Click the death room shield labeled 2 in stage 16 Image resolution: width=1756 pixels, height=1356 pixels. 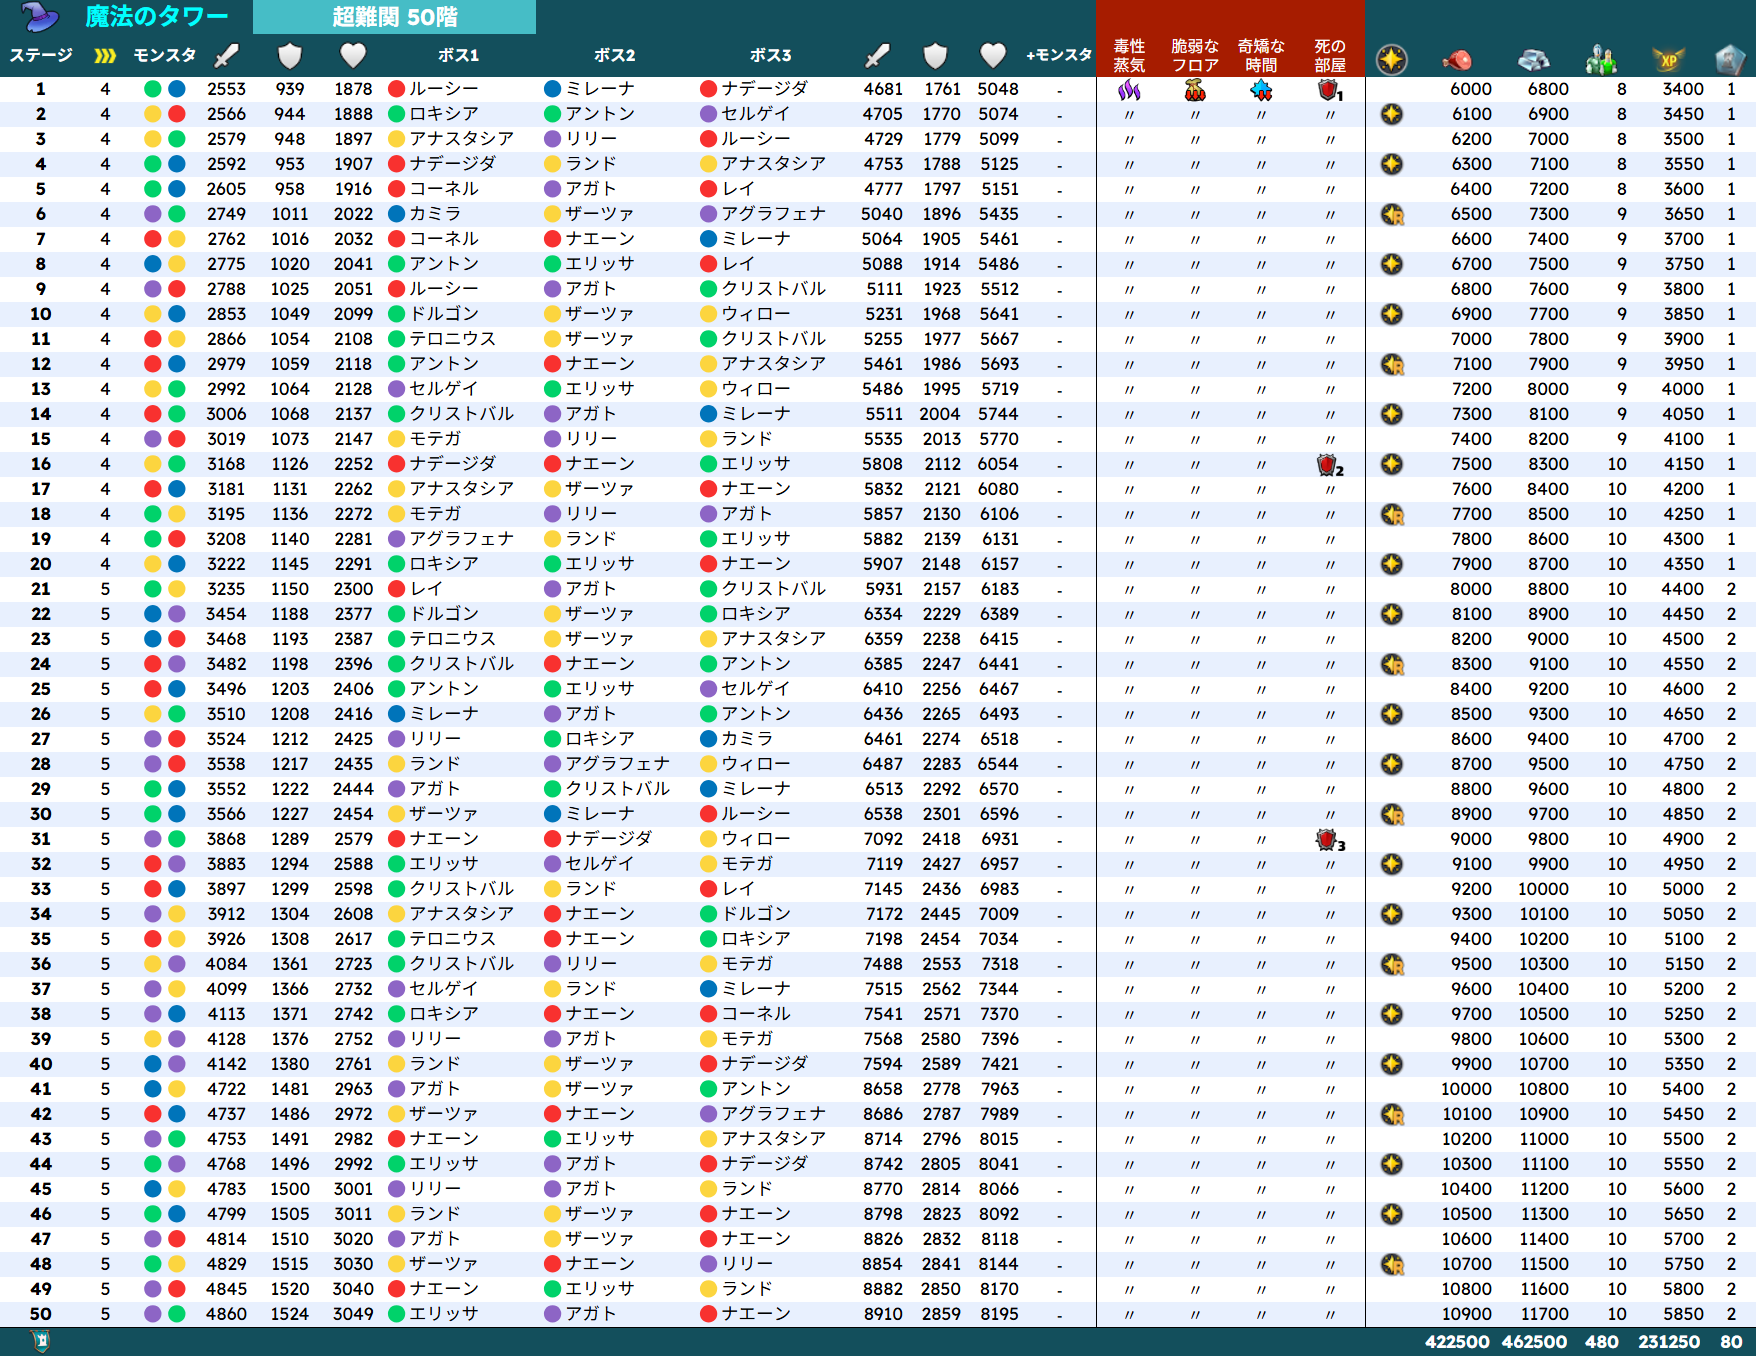(1329, 465)
